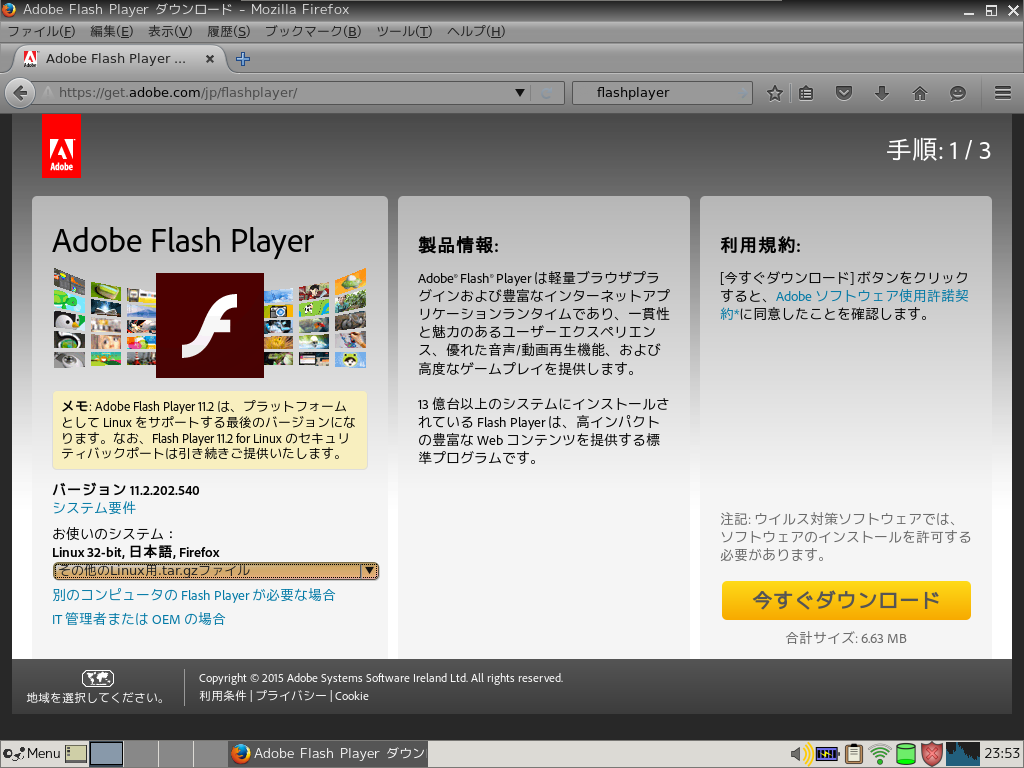Open the 表示(V) menu
Screen dimensions: 1024x768
click(170, 31)
